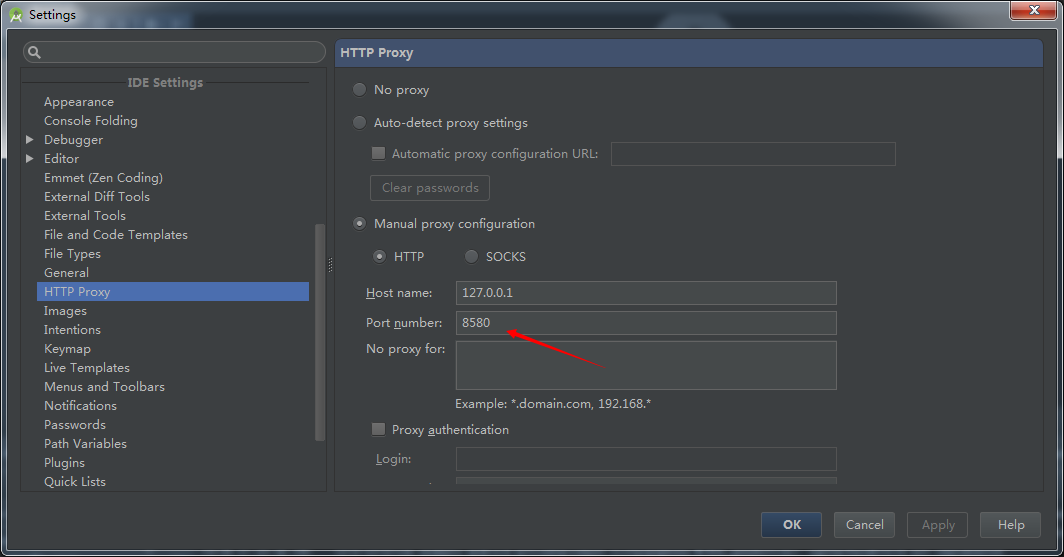Viewport: 1064px width, 557px height.
Task: Click the Host name input field
Action: pos(646,293)
